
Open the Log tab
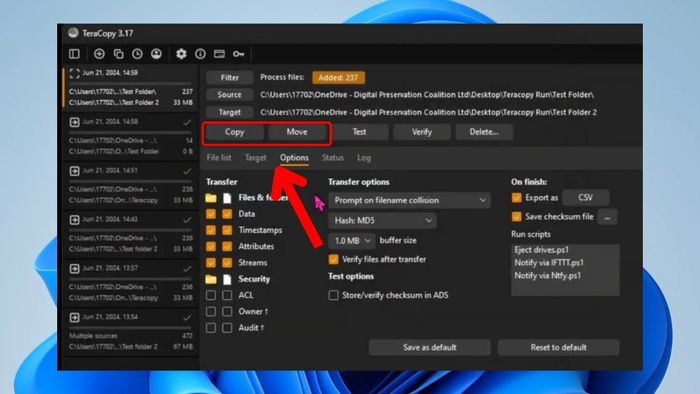click(x=364, y=158)
